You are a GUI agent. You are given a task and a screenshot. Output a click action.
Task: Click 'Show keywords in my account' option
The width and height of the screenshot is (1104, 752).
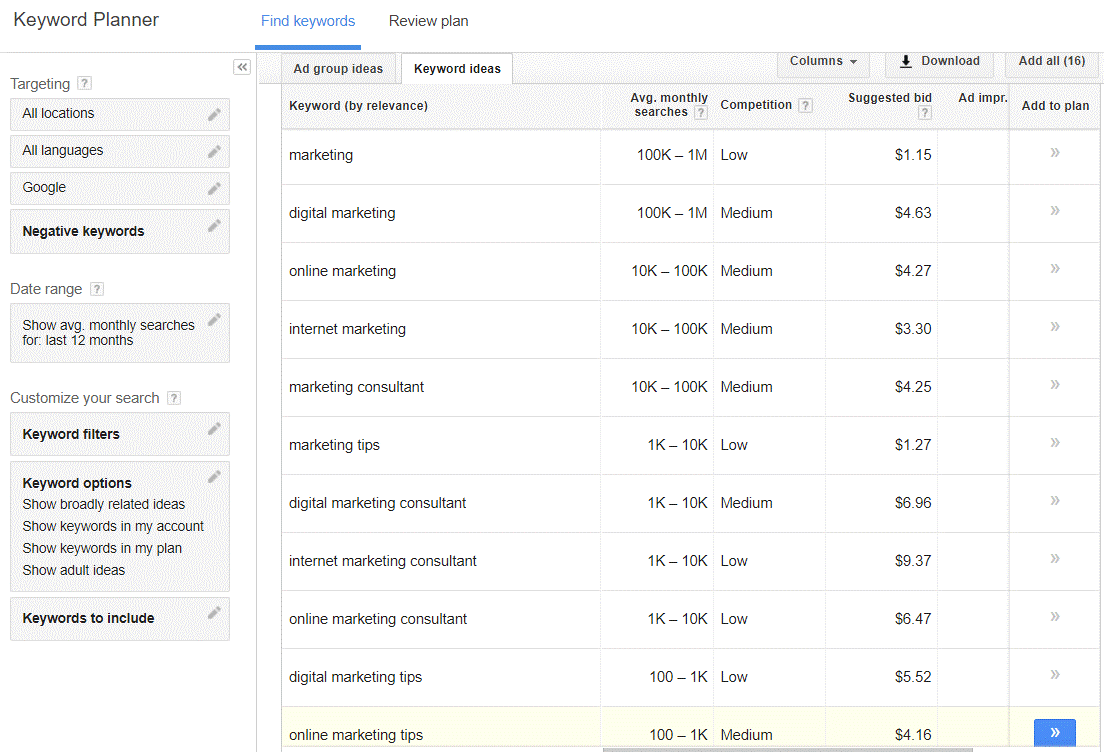click(x=113, y=526)
